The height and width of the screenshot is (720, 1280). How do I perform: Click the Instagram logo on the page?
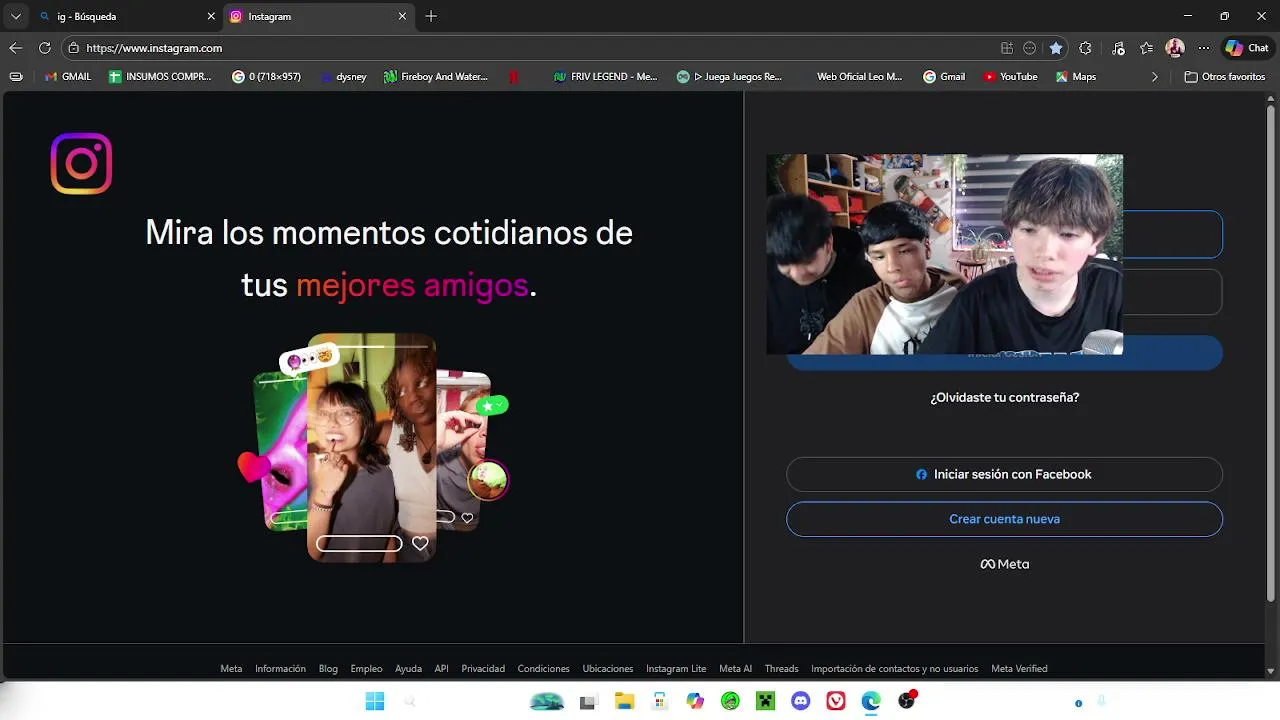[81, 163]
